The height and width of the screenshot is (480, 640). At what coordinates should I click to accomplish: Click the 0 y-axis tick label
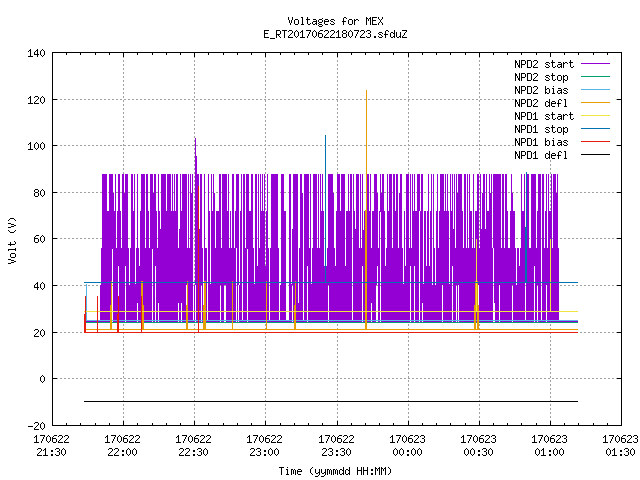click(42, 379)
